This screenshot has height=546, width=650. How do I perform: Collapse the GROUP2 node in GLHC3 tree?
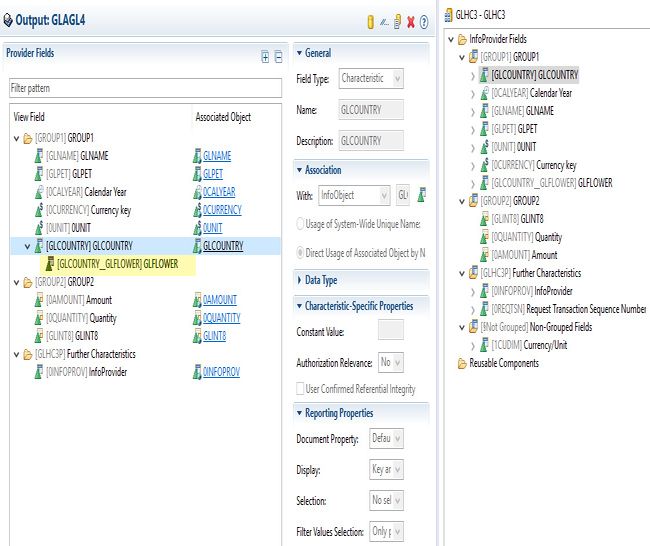coord(462,201)
